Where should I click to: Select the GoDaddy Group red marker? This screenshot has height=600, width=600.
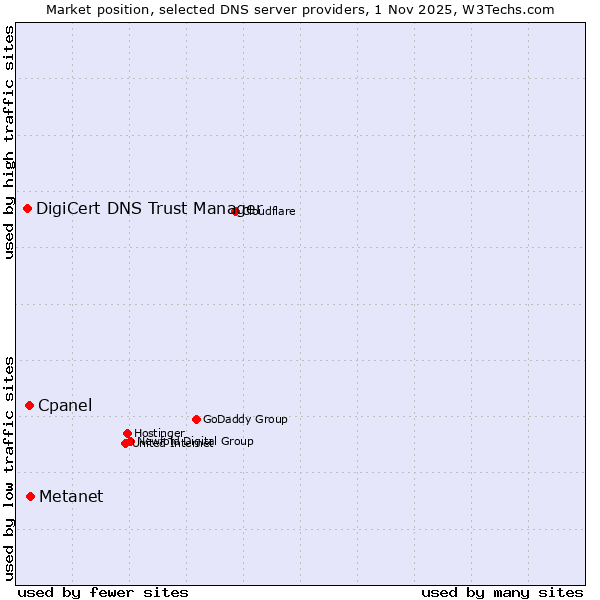[x=196, y=419]
